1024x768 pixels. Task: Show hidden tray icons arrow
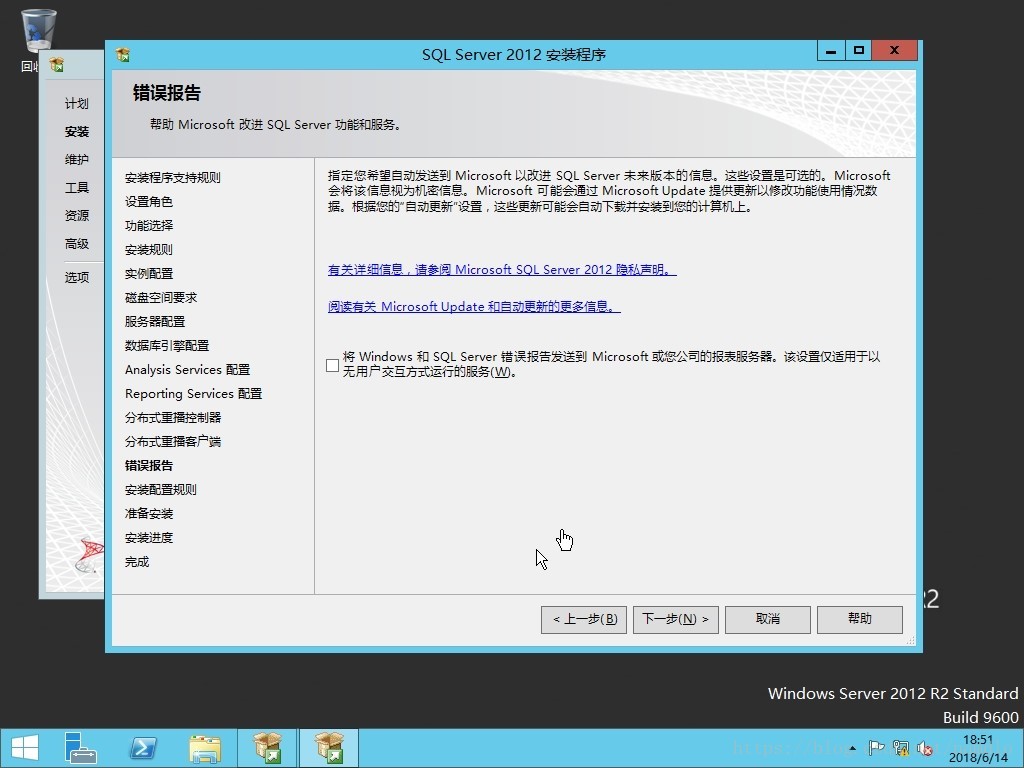tap(852, 748)
